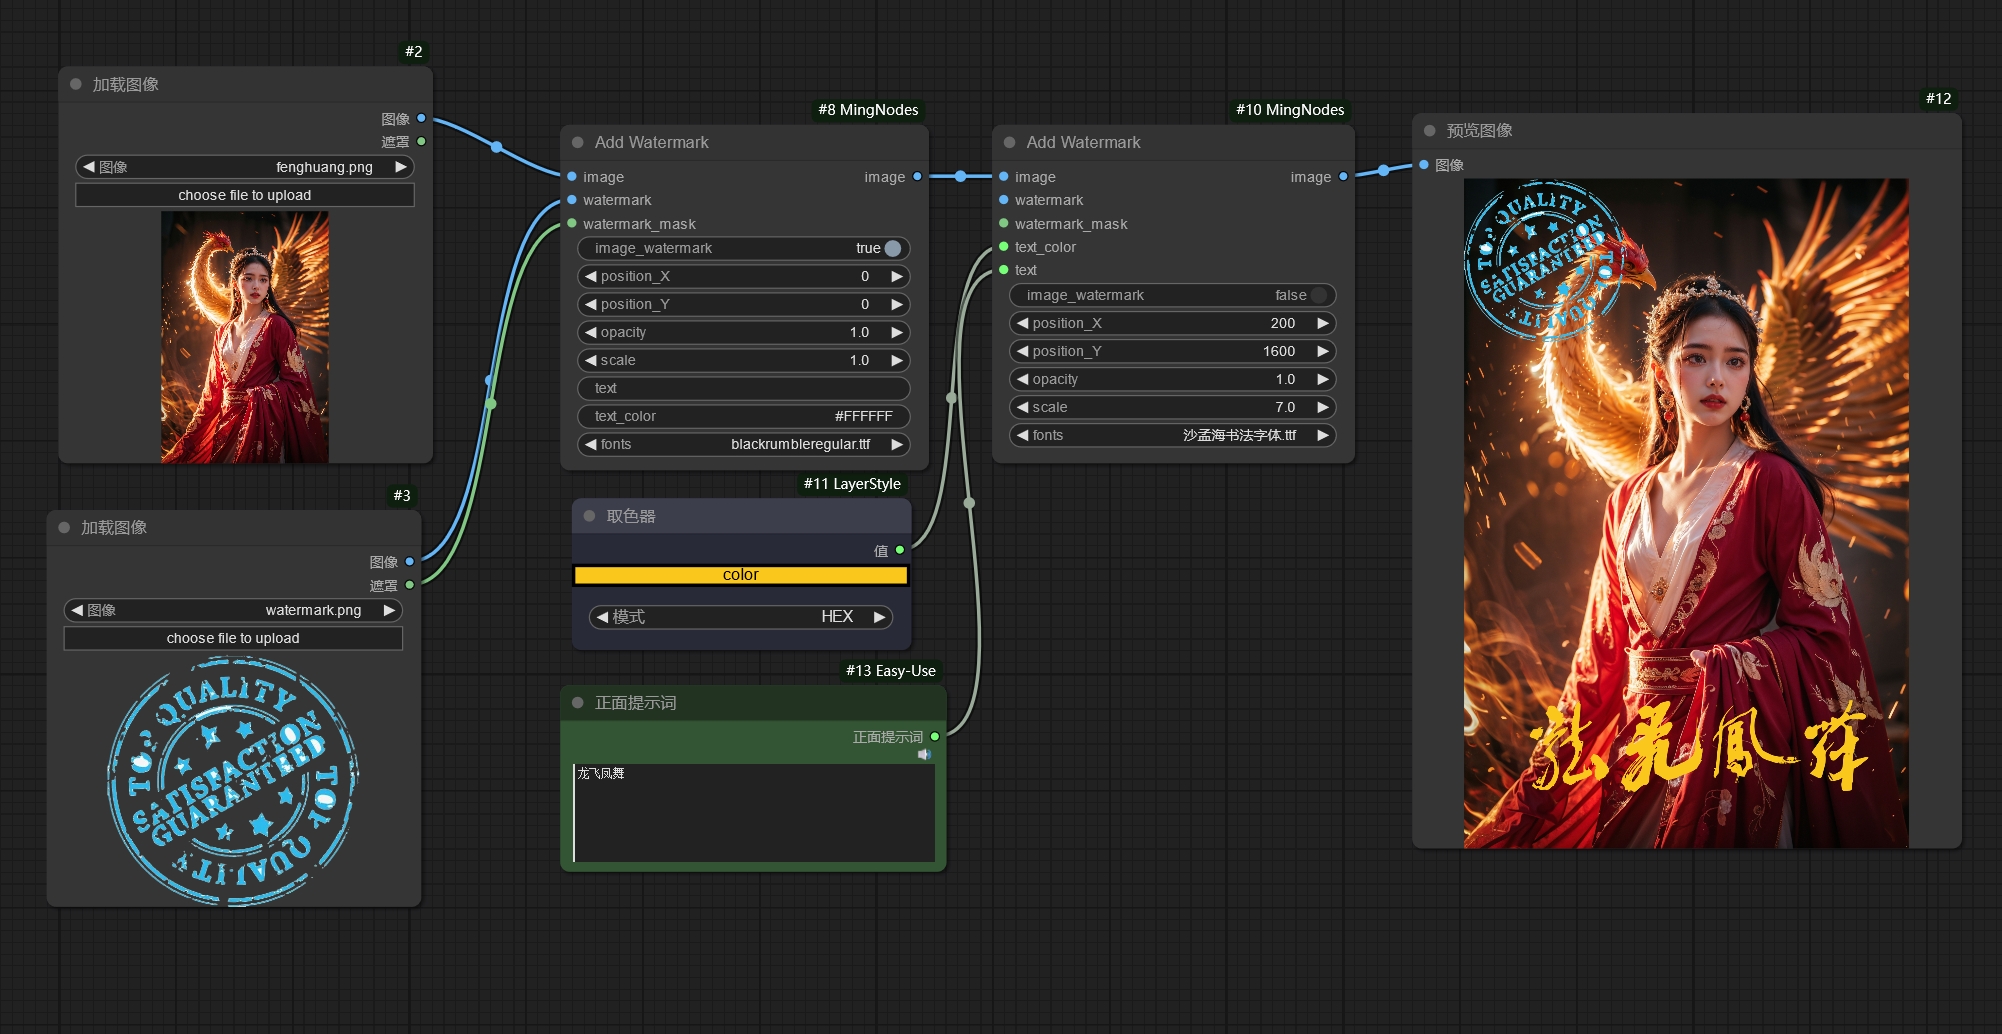Click the 遮罩 output port of fenghuang node
This screenshot has height=1034, width=2002.
click(x=421, y=142)
